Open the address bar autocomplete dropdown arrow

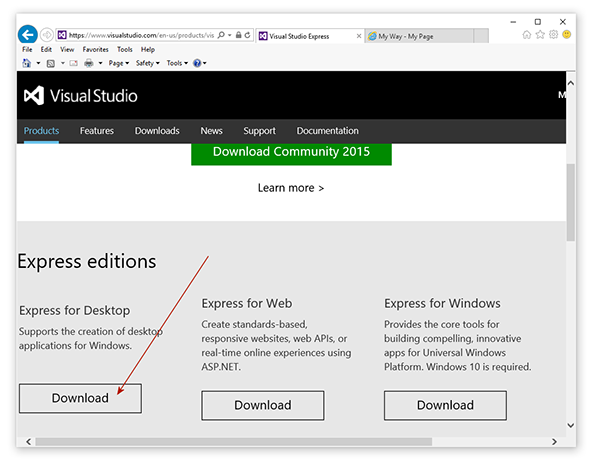(x=230, y=35)
